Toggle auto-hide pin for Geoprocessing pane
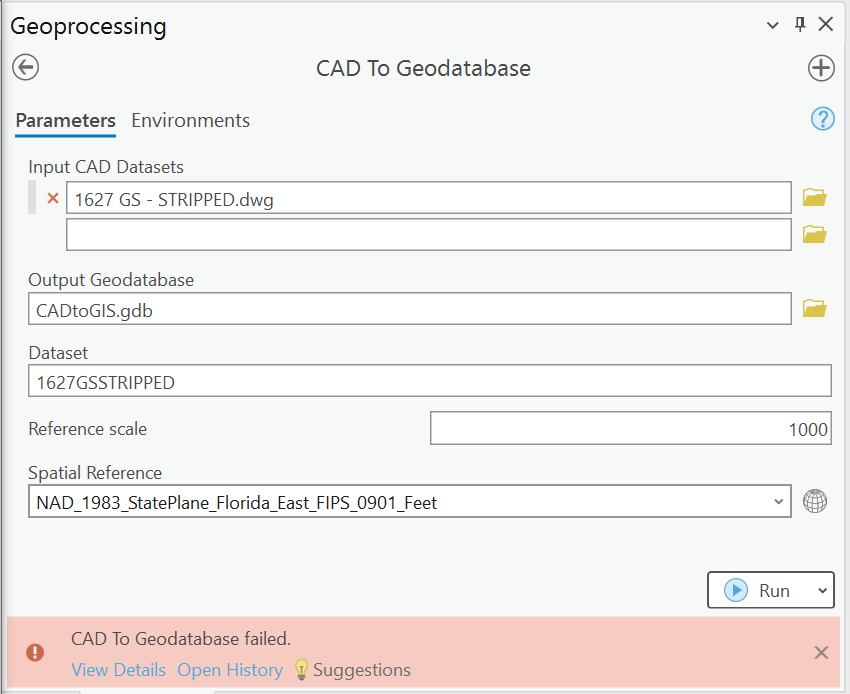 pos(800,24)
